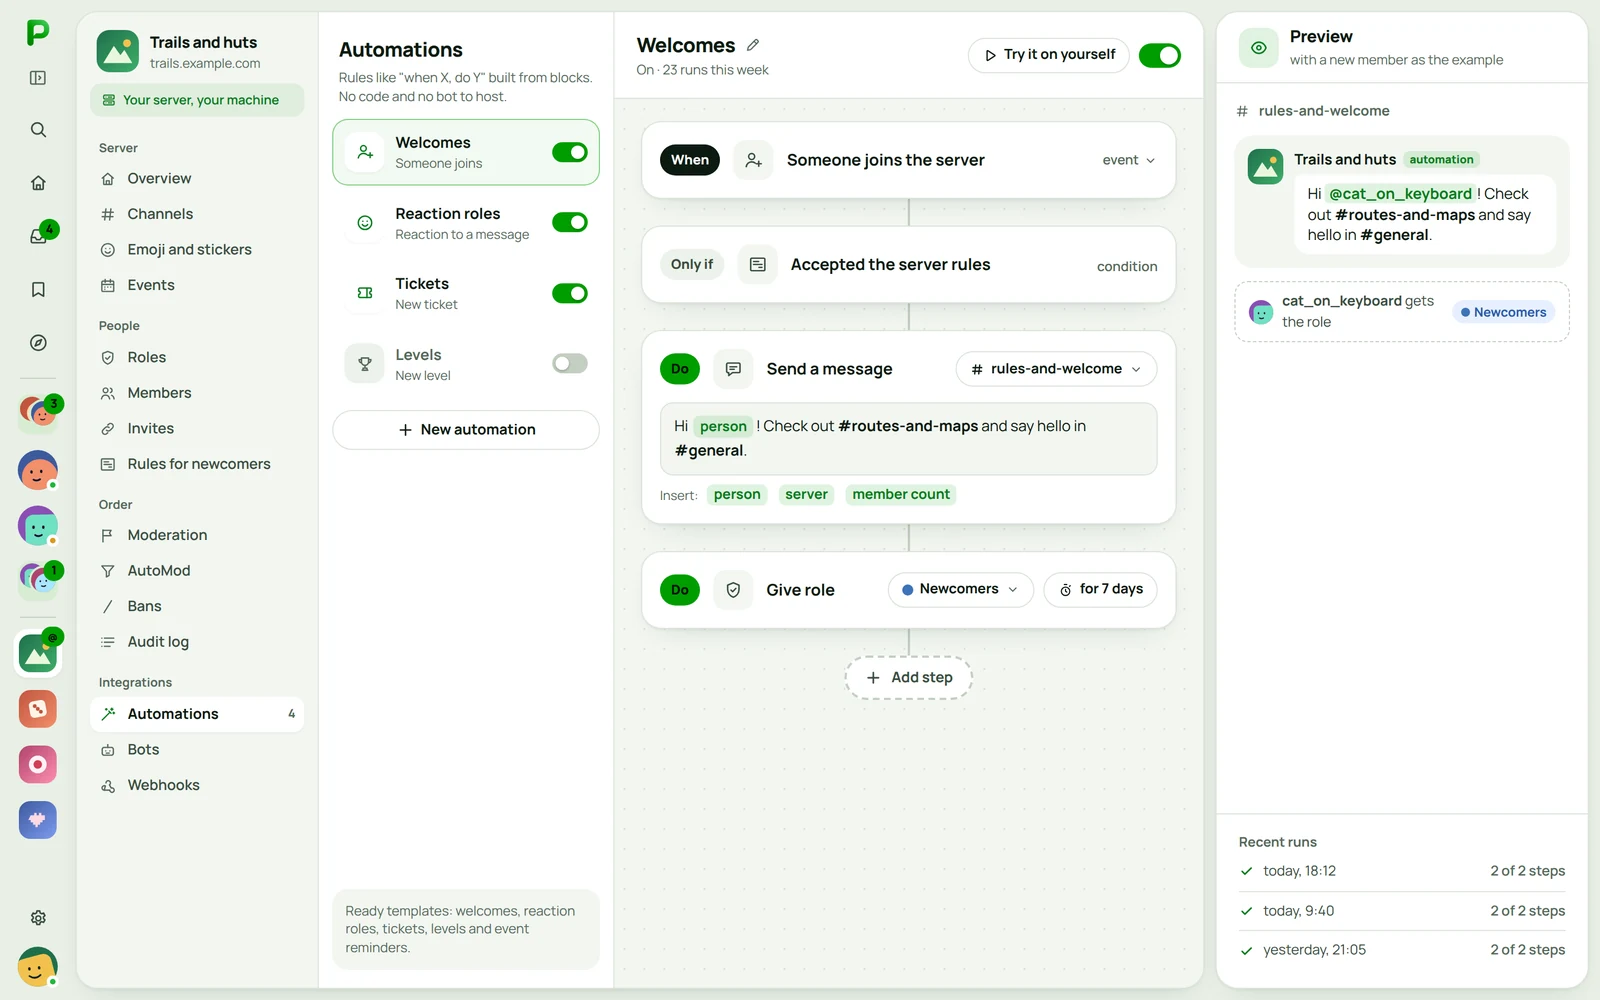Open the compass explore icon
The height and width of the screenshot is (1000, 1600).
pos(38,343)
